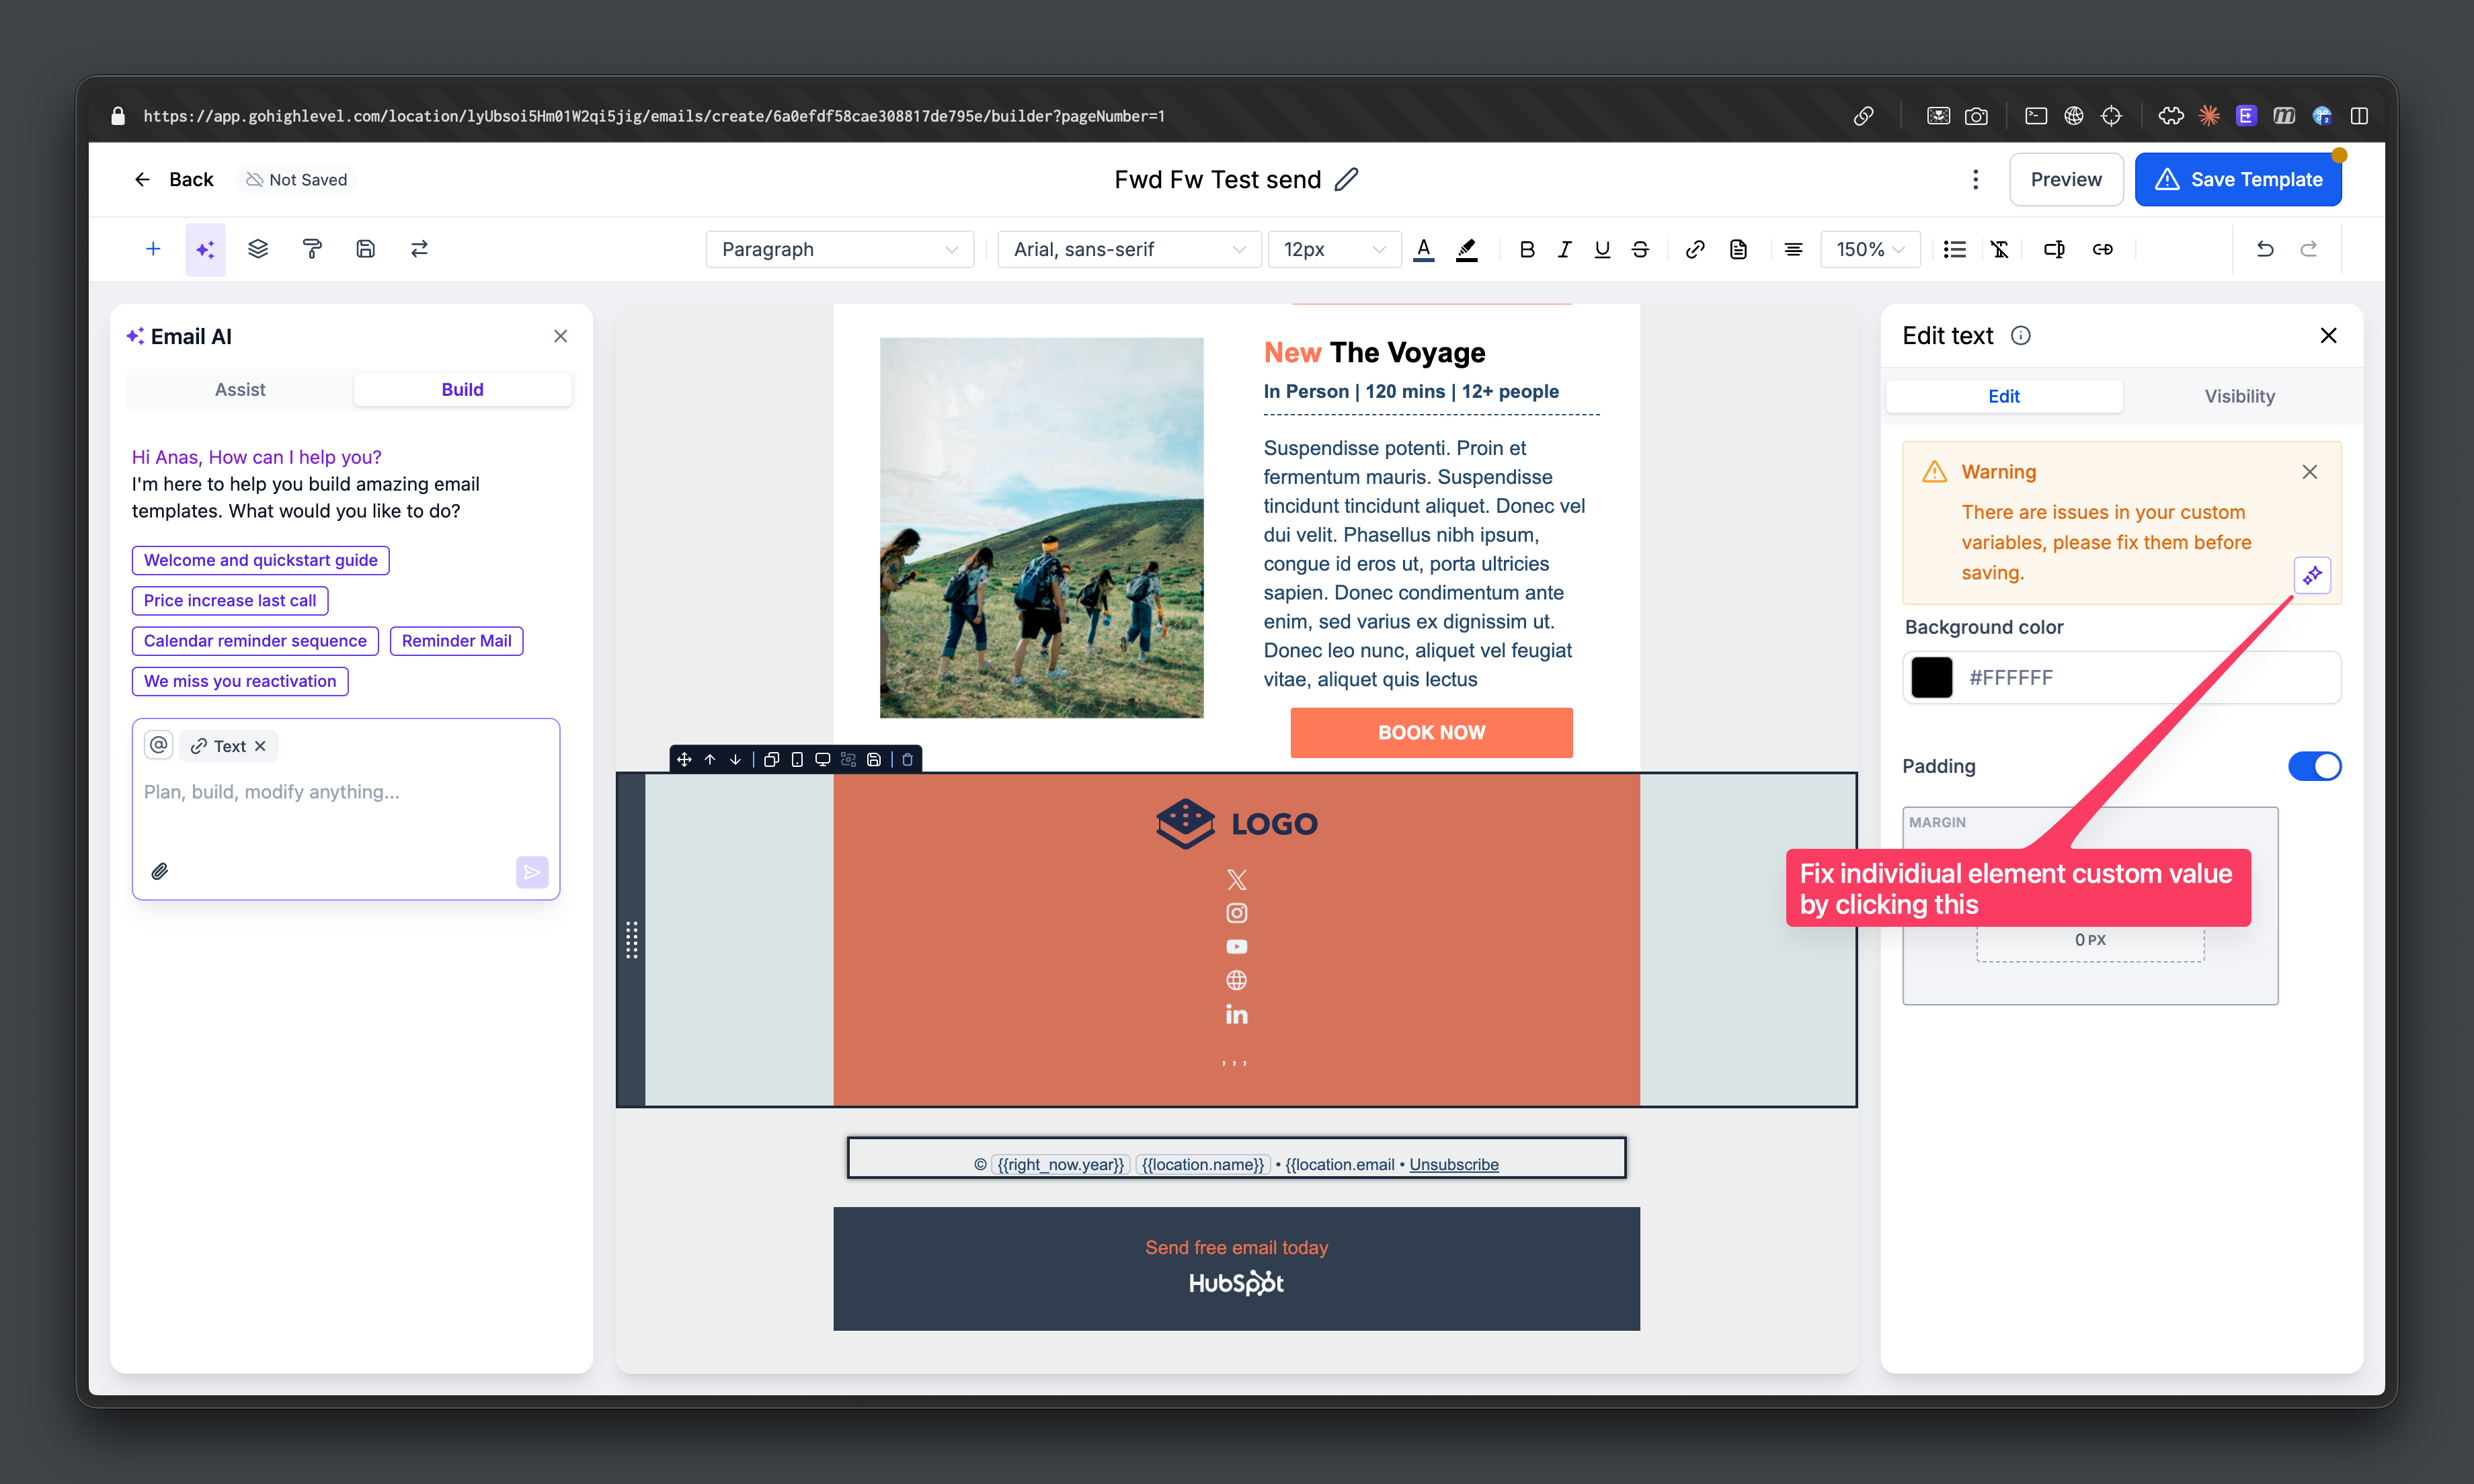Select We miss you reactivation suggestion
The width and height of the screenshot is (2474, 1484).
click(x=240, y=681)
